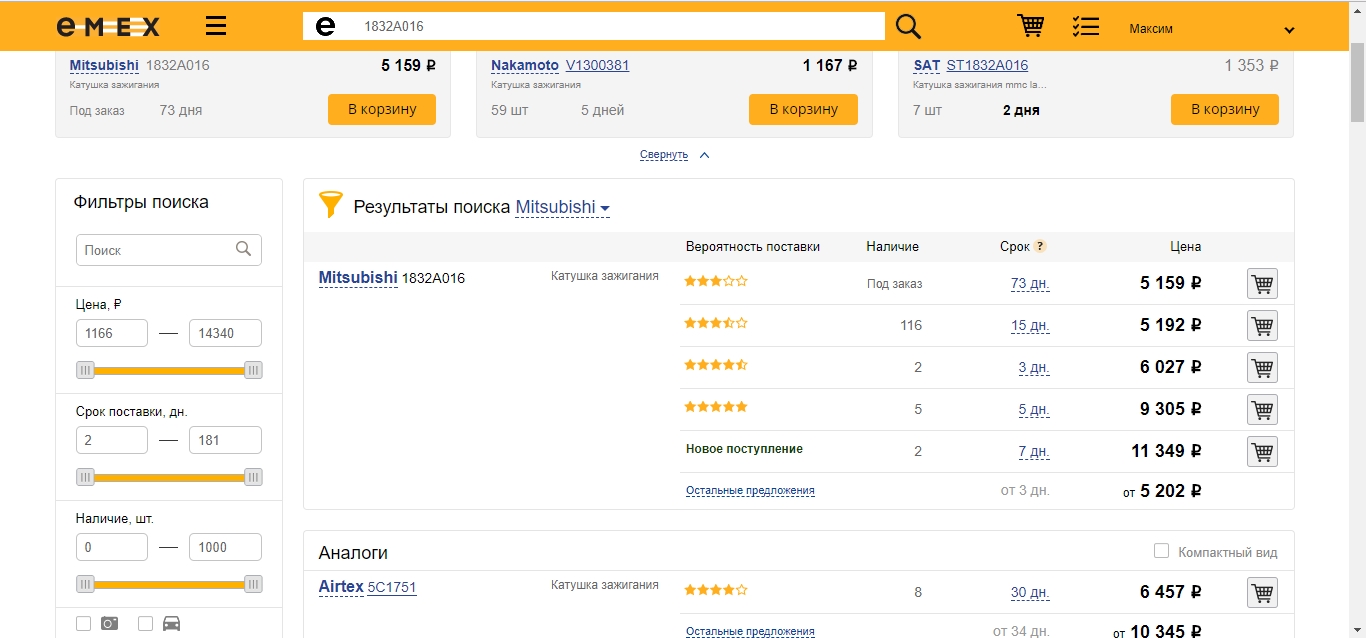This screenshot has height=638, width=1366.
Task: Click the car filter icon
Action: (x=171, y=623)
